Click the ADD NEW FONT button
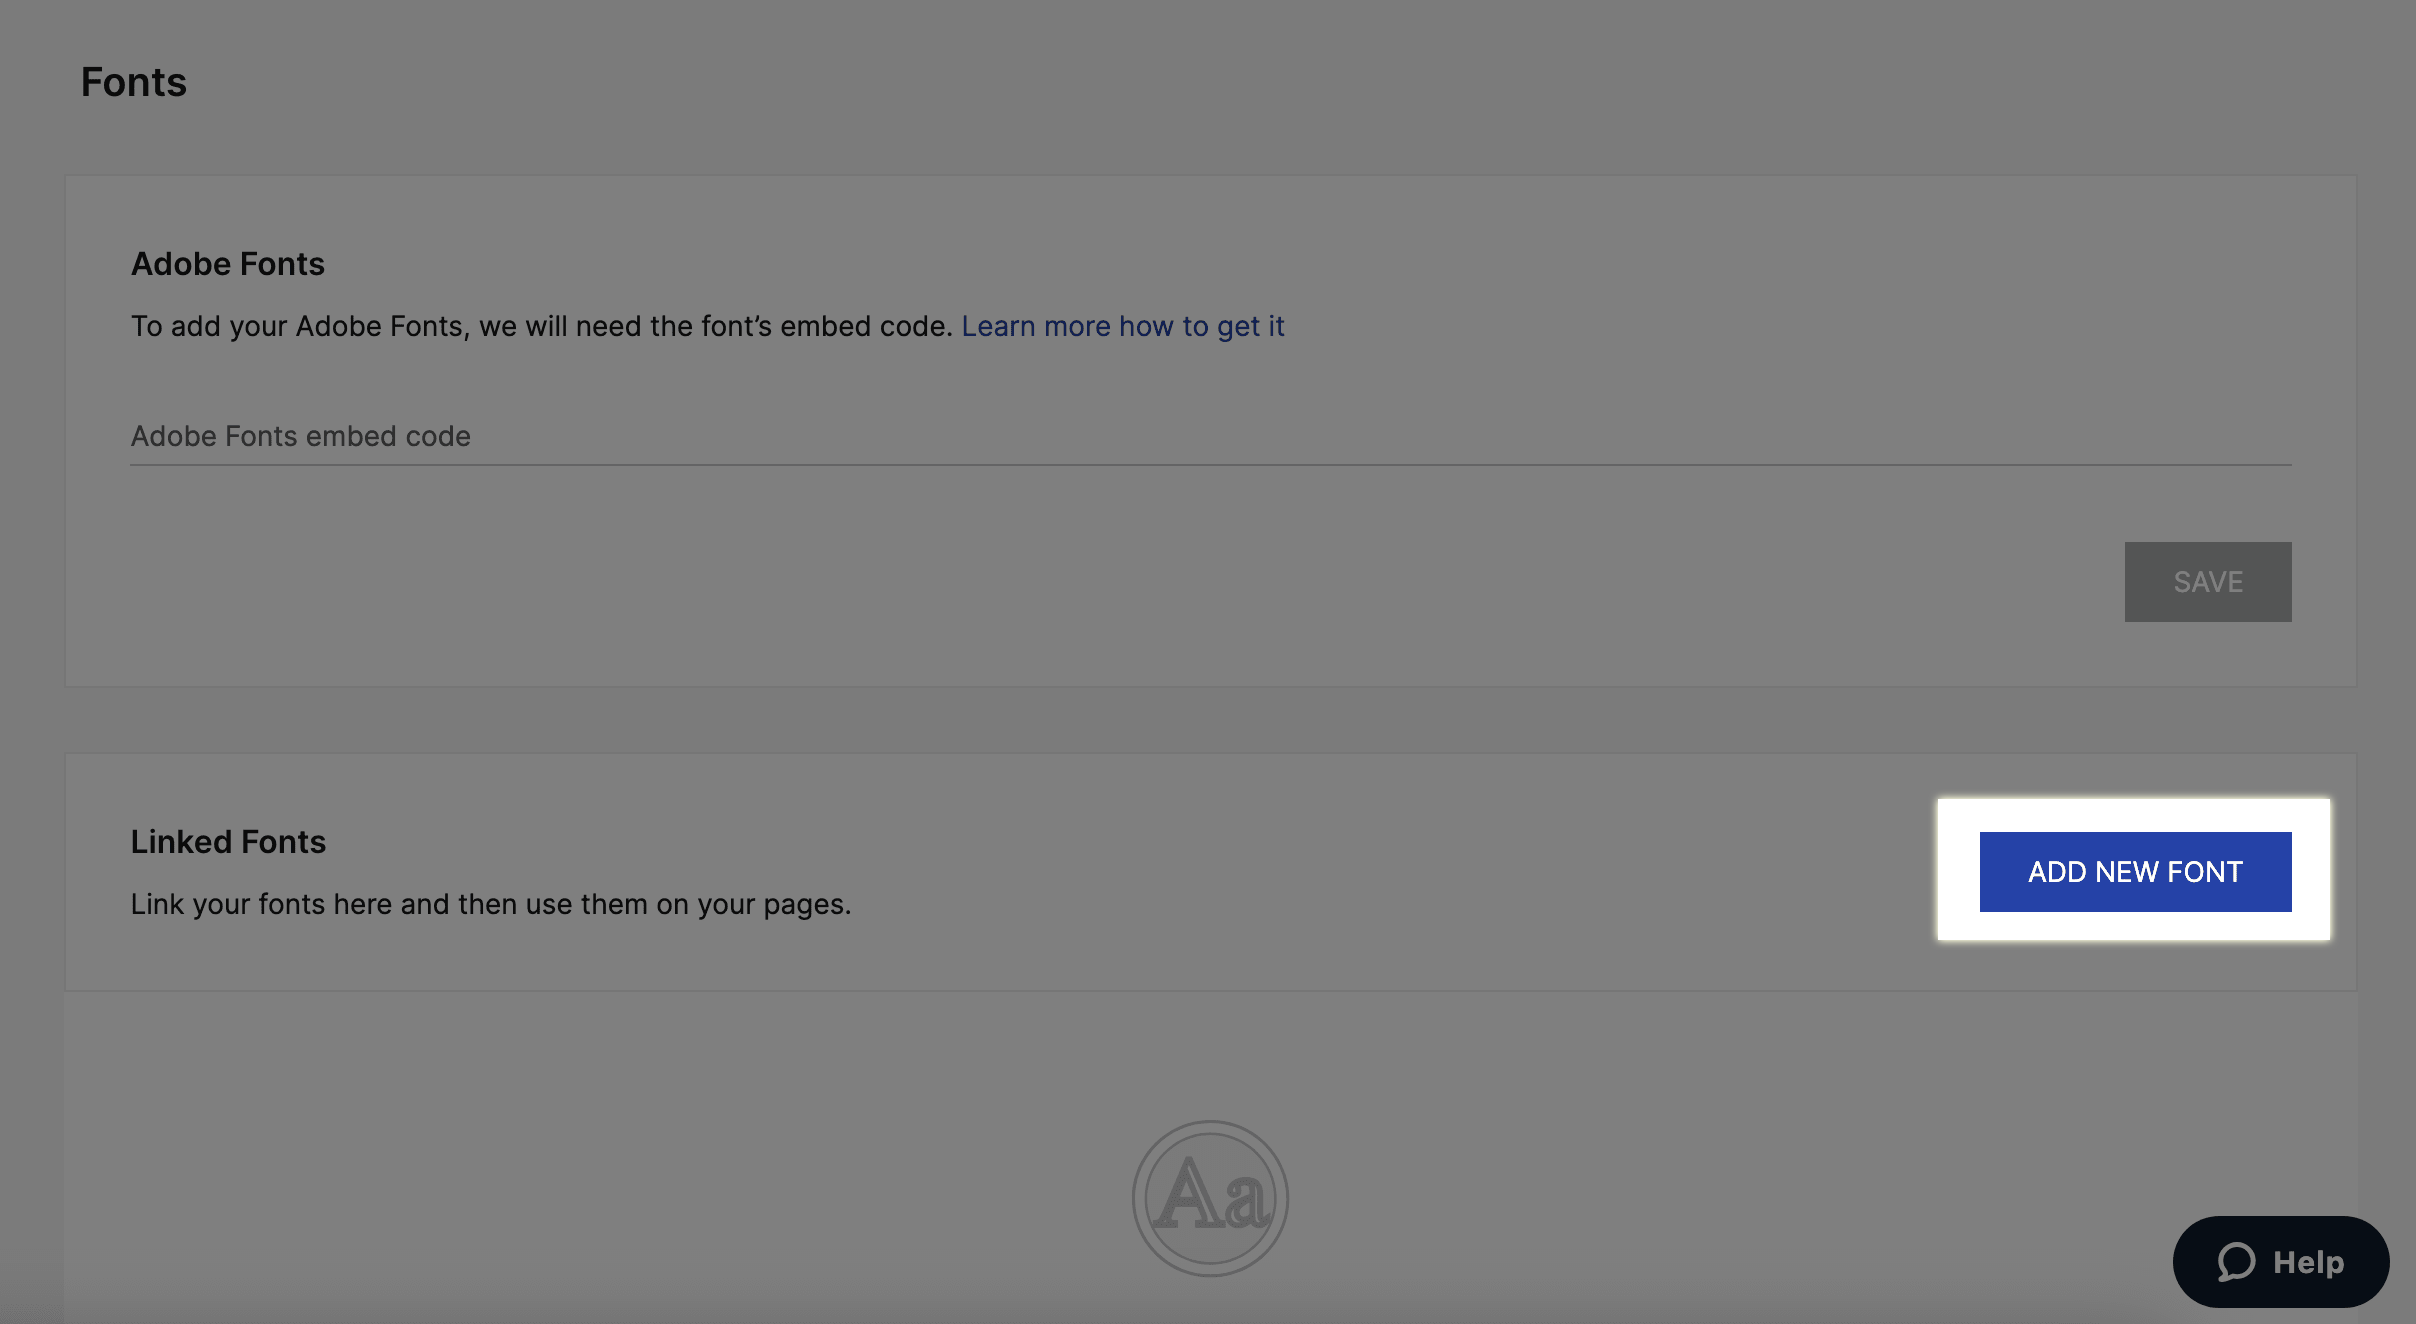This screenshot has width=2416, height=1324. [x=2135, y=871]
